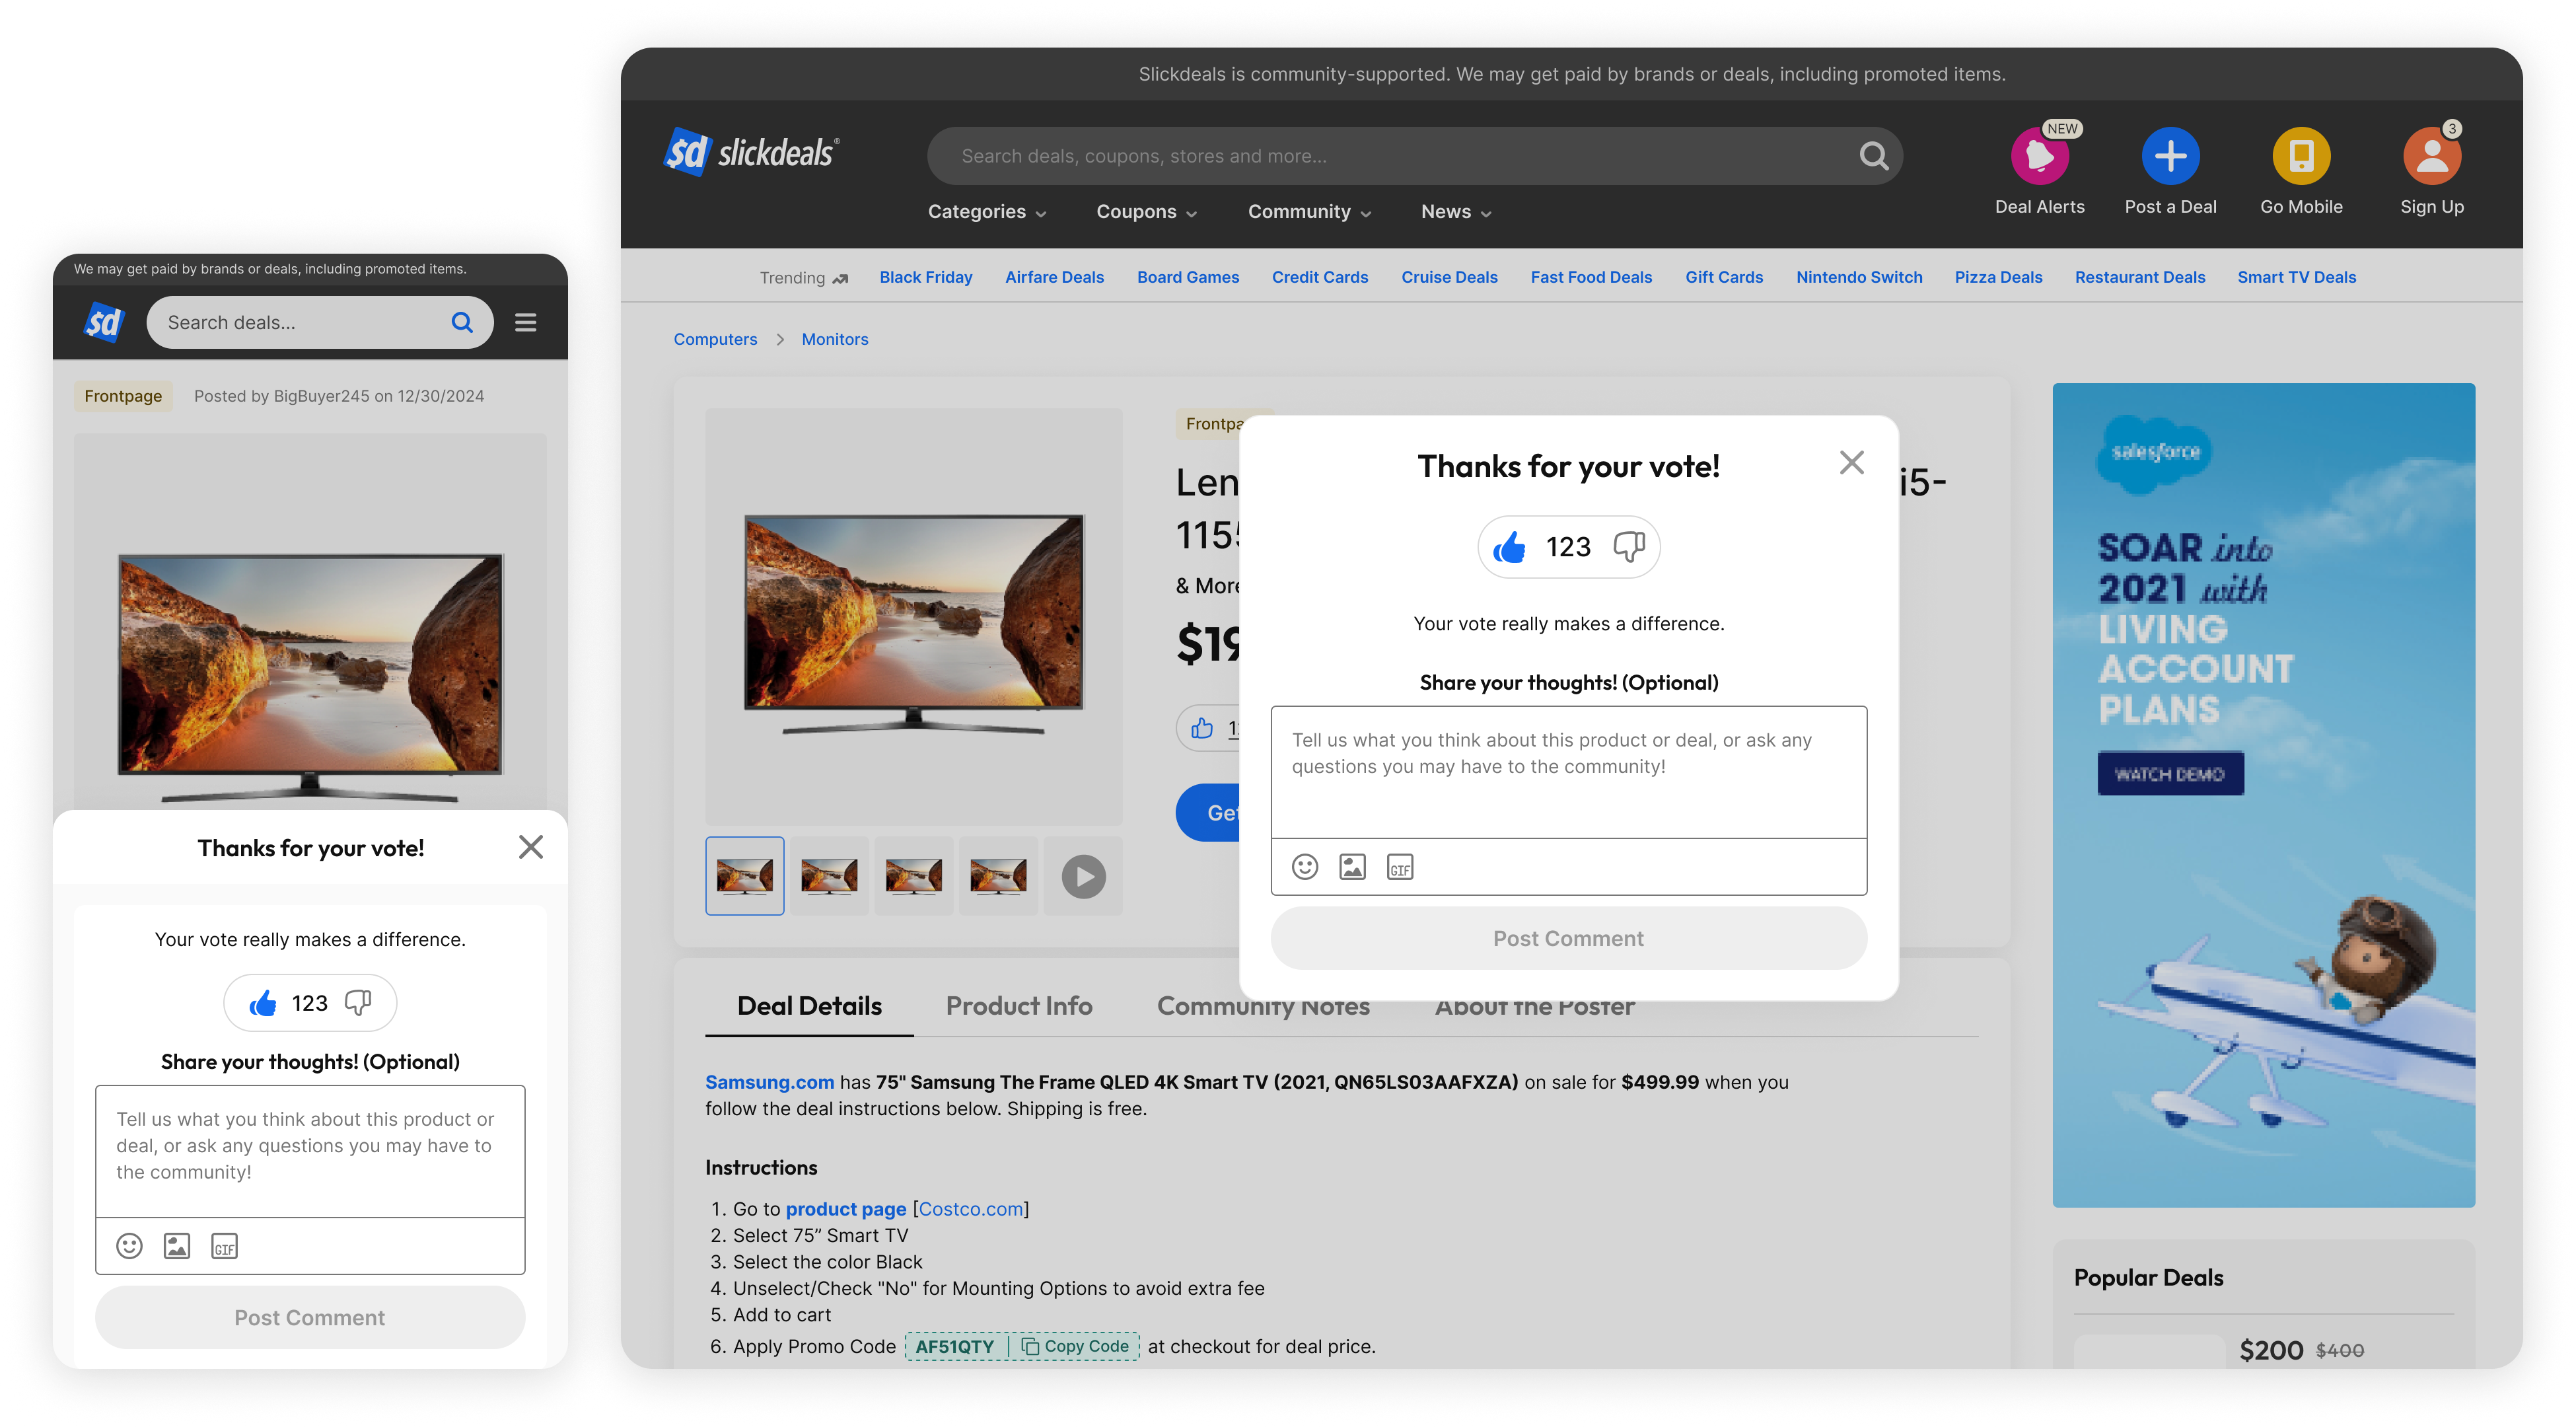This screenshot has height=1427, width=2576.
Task: Click the Copy Code button
Action: tap(1074, 1346)
